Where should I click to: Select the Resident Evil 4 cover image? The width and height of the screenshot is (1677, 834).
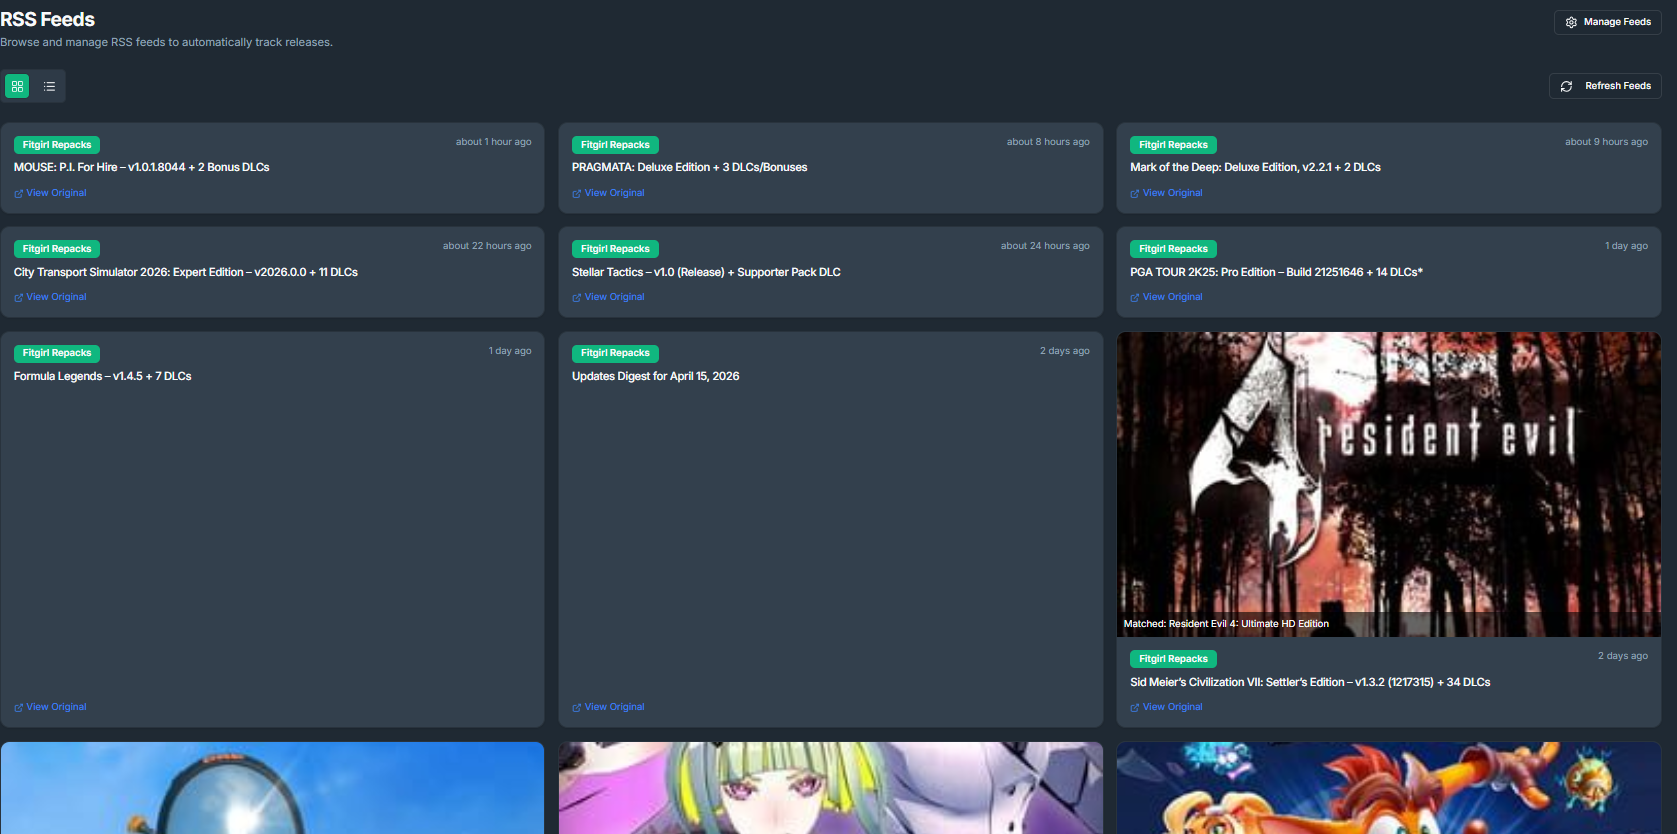[x=1389, y=484]
